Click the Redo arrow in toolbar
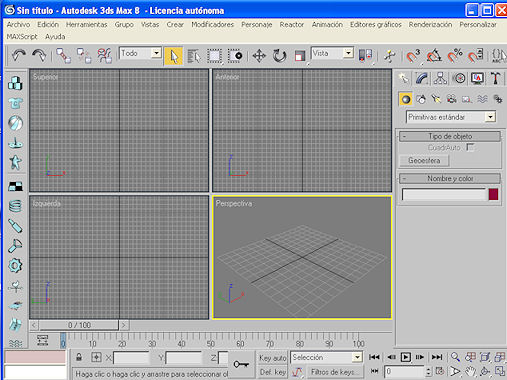 39,55
